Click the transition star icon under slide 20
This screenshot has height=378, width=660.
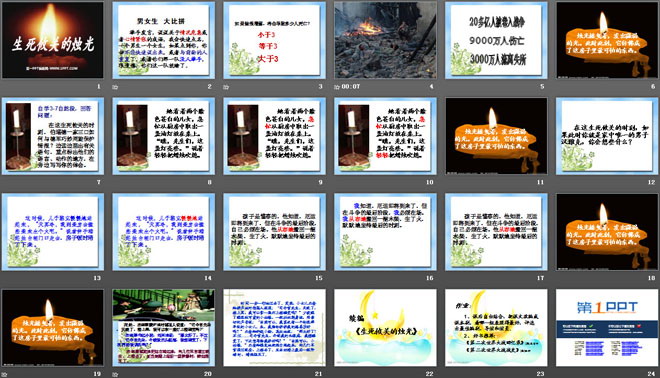(x=115, y=374)
